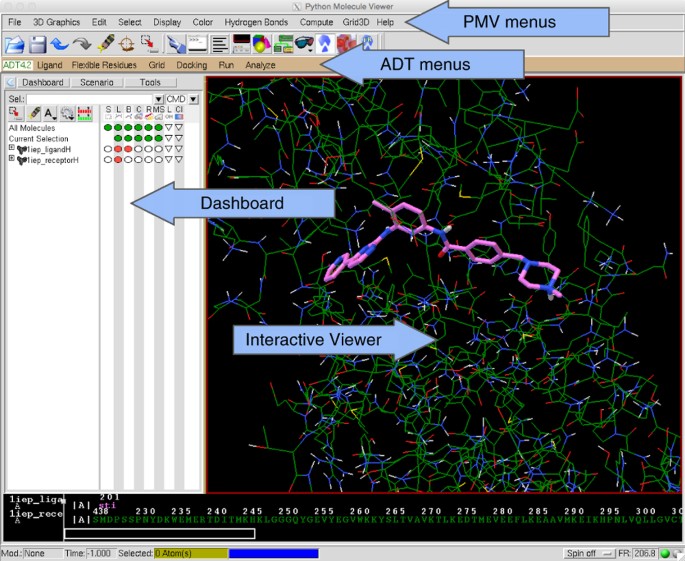Toggle select circle for All Molecules row
Viewport: 685px width, 561px height.
tap(108, 127)
